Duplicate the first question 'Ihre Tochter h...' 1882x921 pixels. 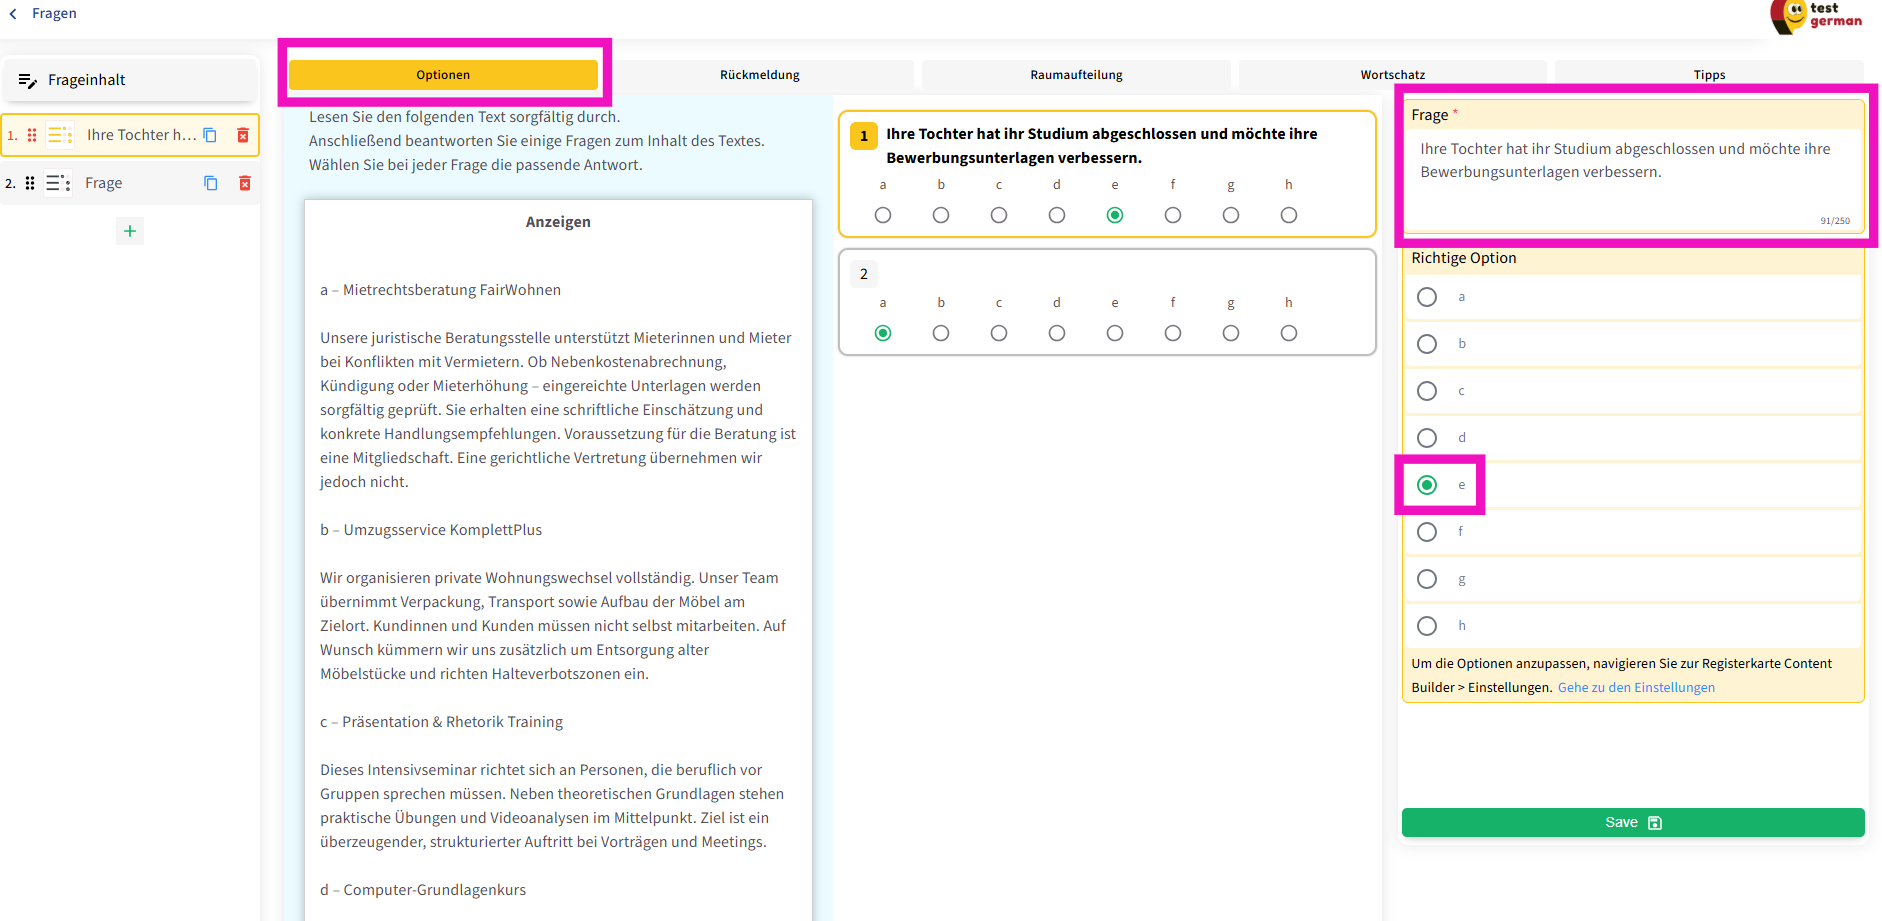click(x=210, y=135)
